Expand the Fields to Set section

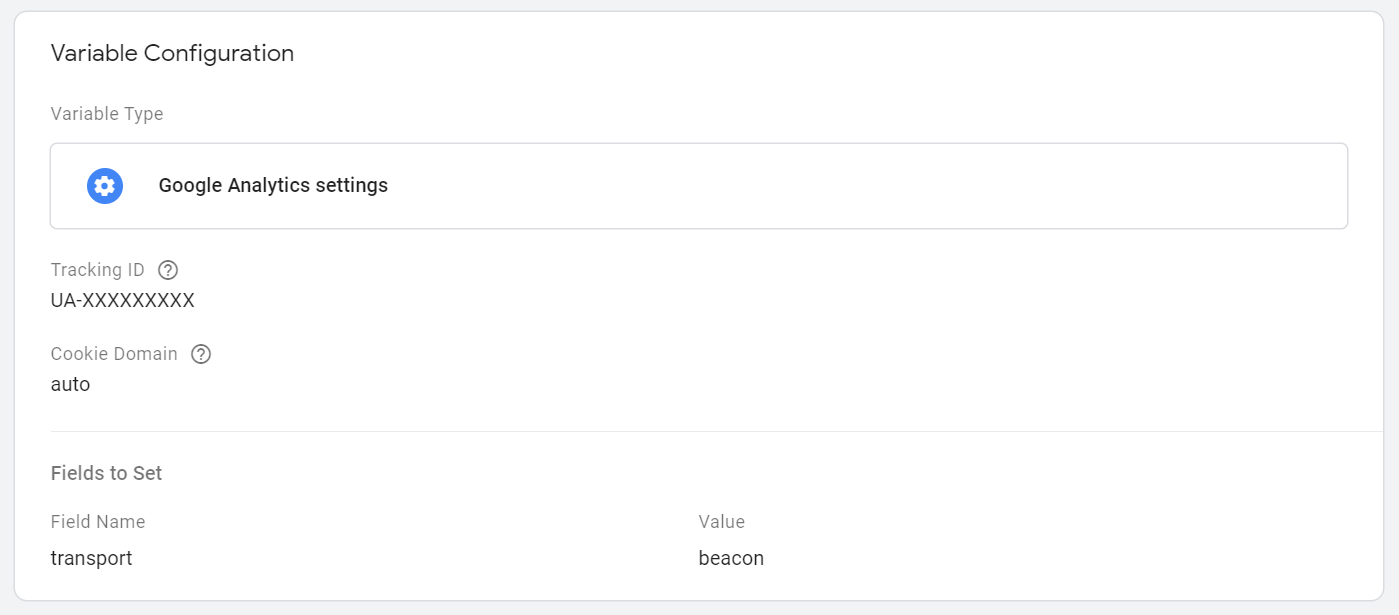coord(106,473)
